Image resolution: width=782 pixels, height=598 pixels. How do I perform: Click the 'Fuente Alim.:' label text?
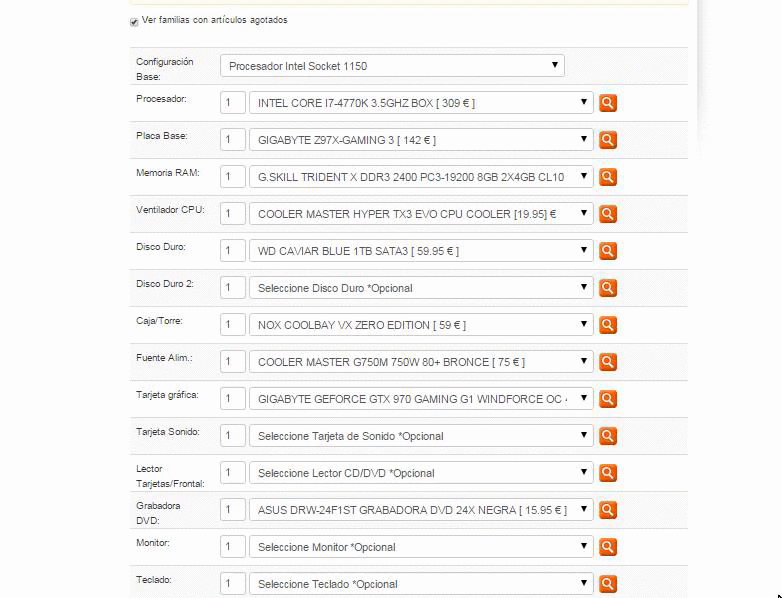pyautogui.click(x=164, y=358)
